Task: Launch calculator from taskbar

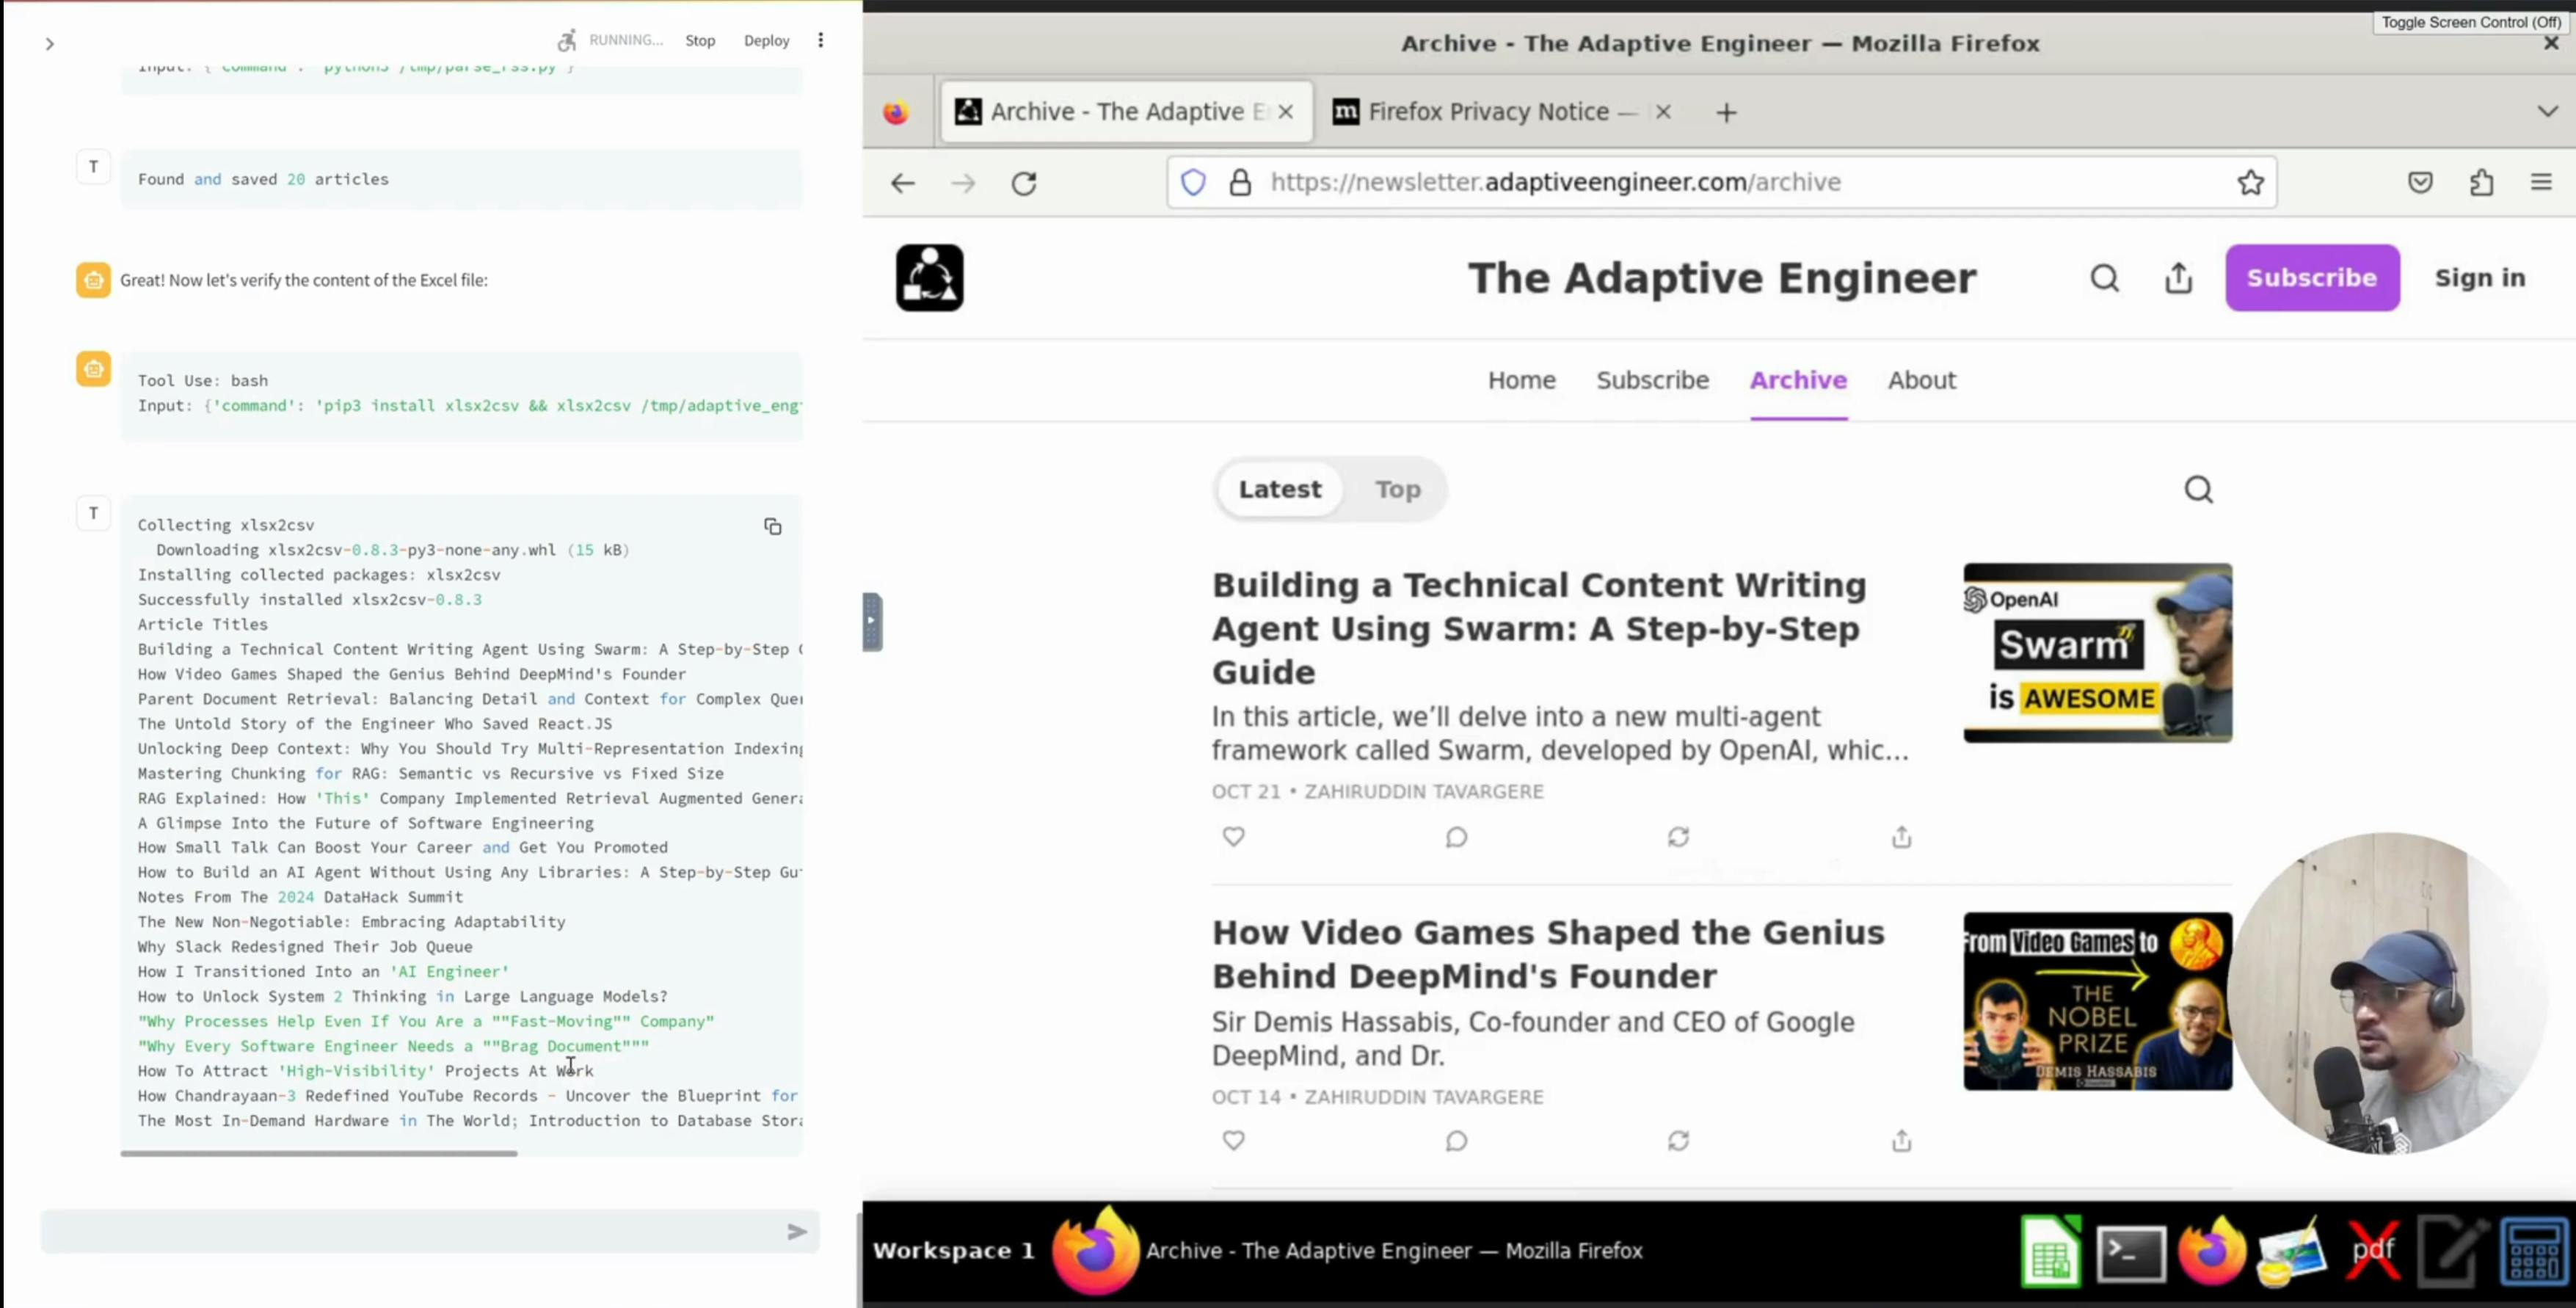Action: [2533, 1251]
